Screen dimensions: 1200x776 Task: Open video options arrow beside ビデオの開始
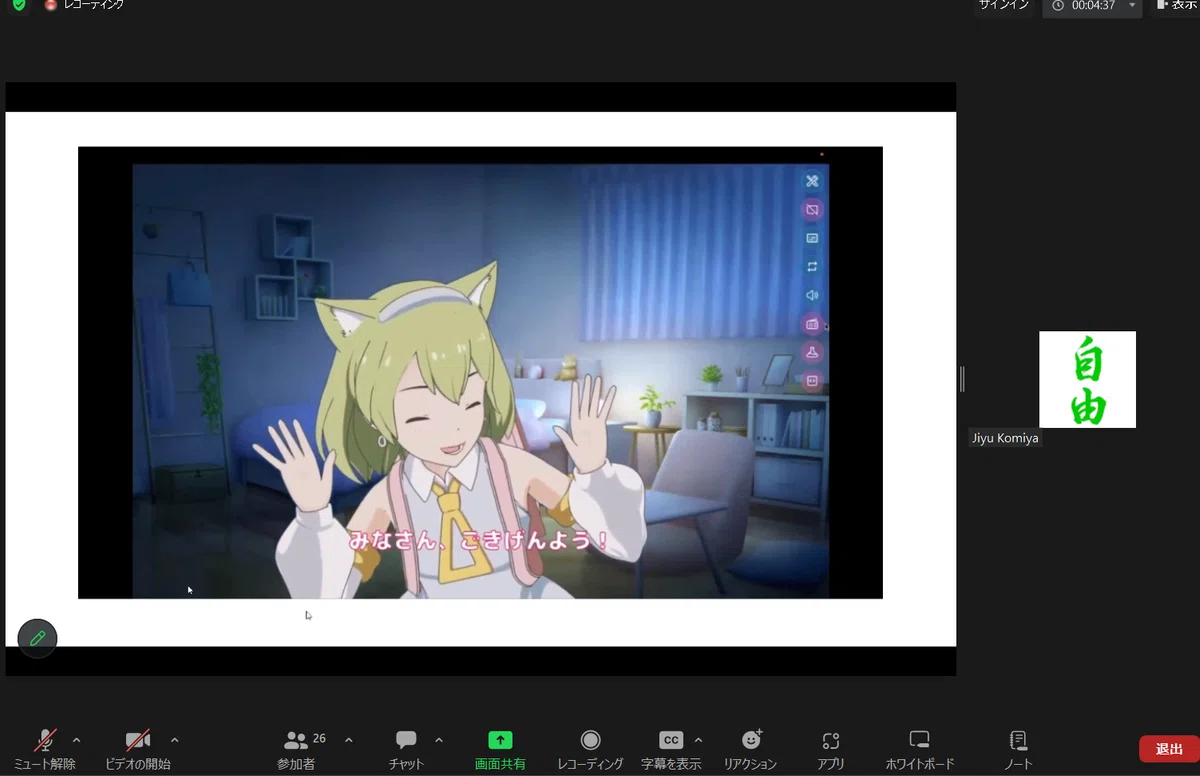(x=175, y=740)
